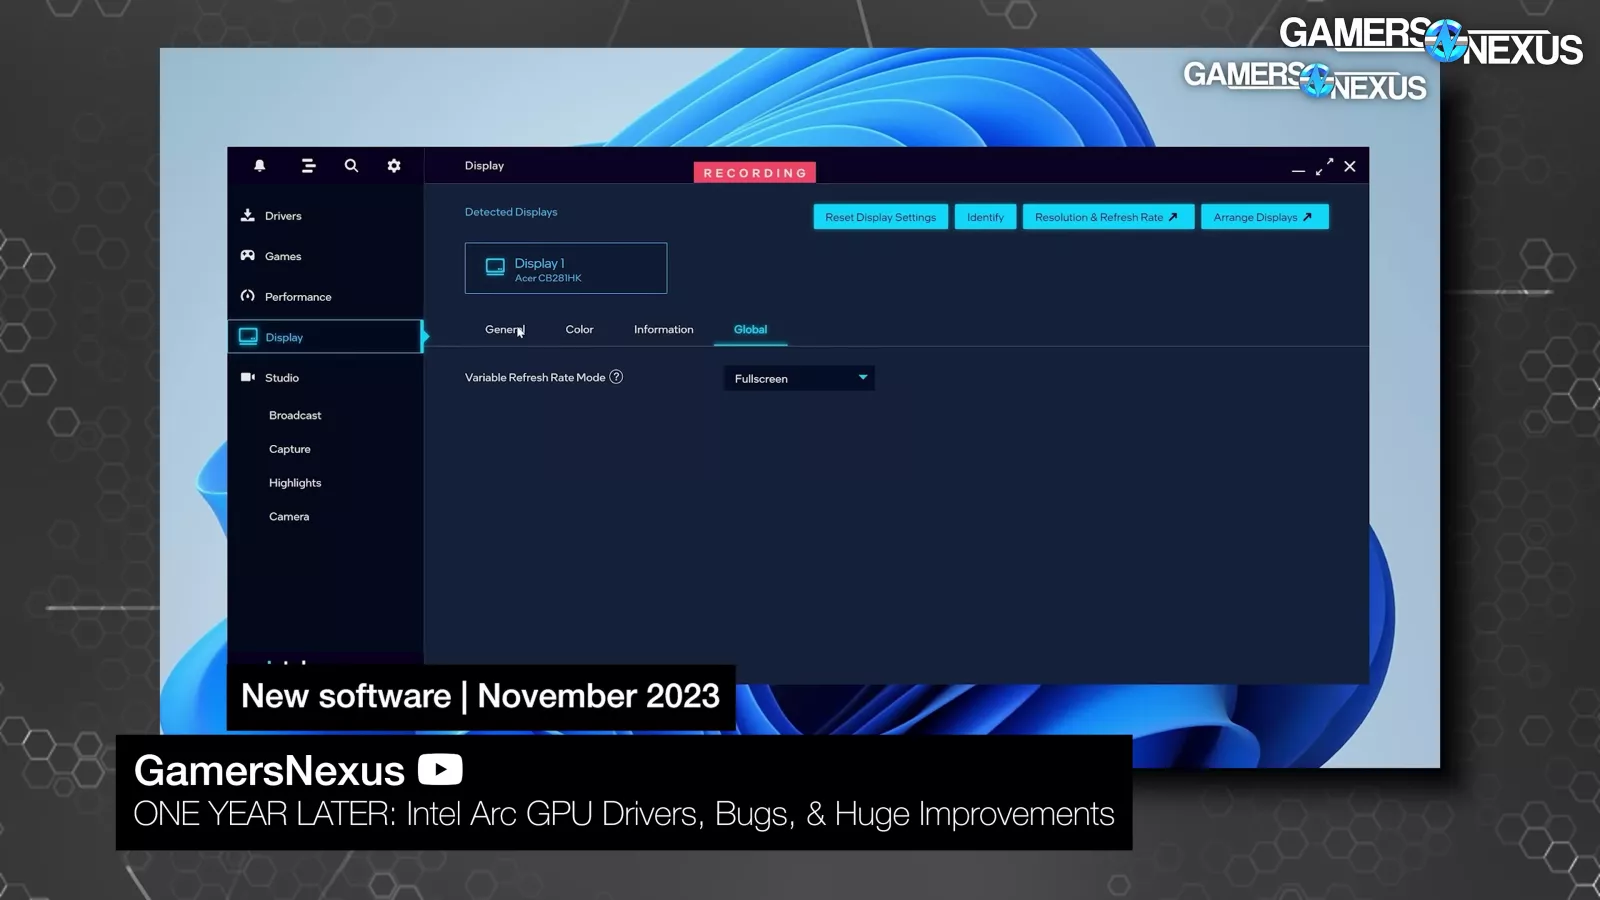Open the Studio section in sidebar
1600x900 pixels.
click(281, 378)
